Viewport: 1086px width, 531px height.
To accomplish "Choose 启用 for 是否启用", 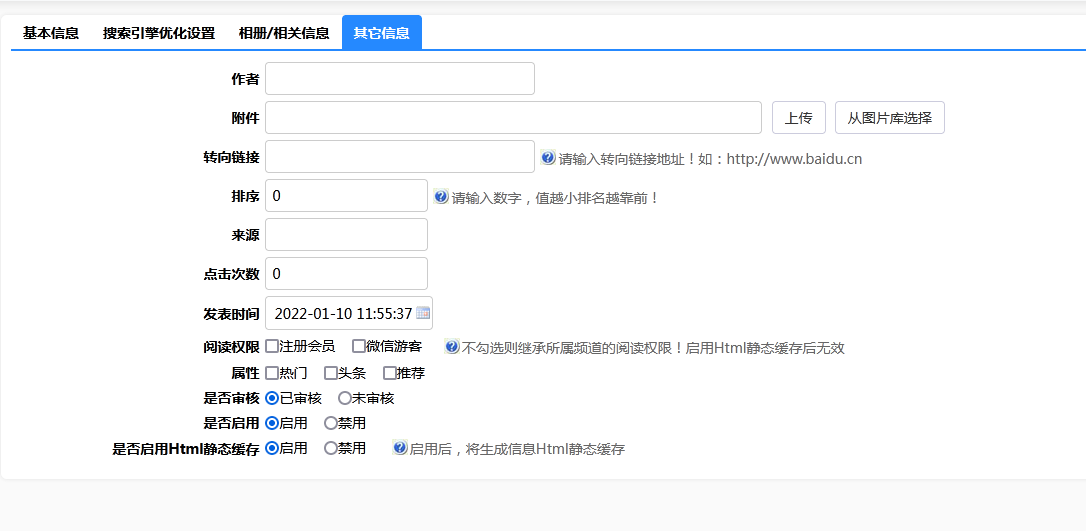I will click(x=272, y=422).
